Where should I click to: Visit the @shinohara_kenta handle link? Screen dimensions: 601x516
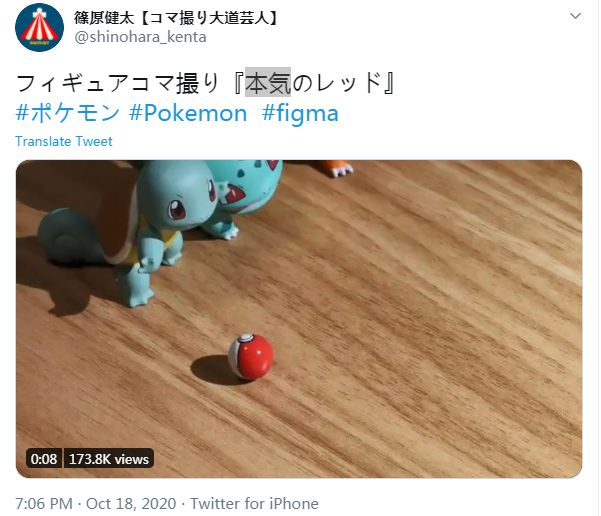pyautogui.click(x=140, y=37)
